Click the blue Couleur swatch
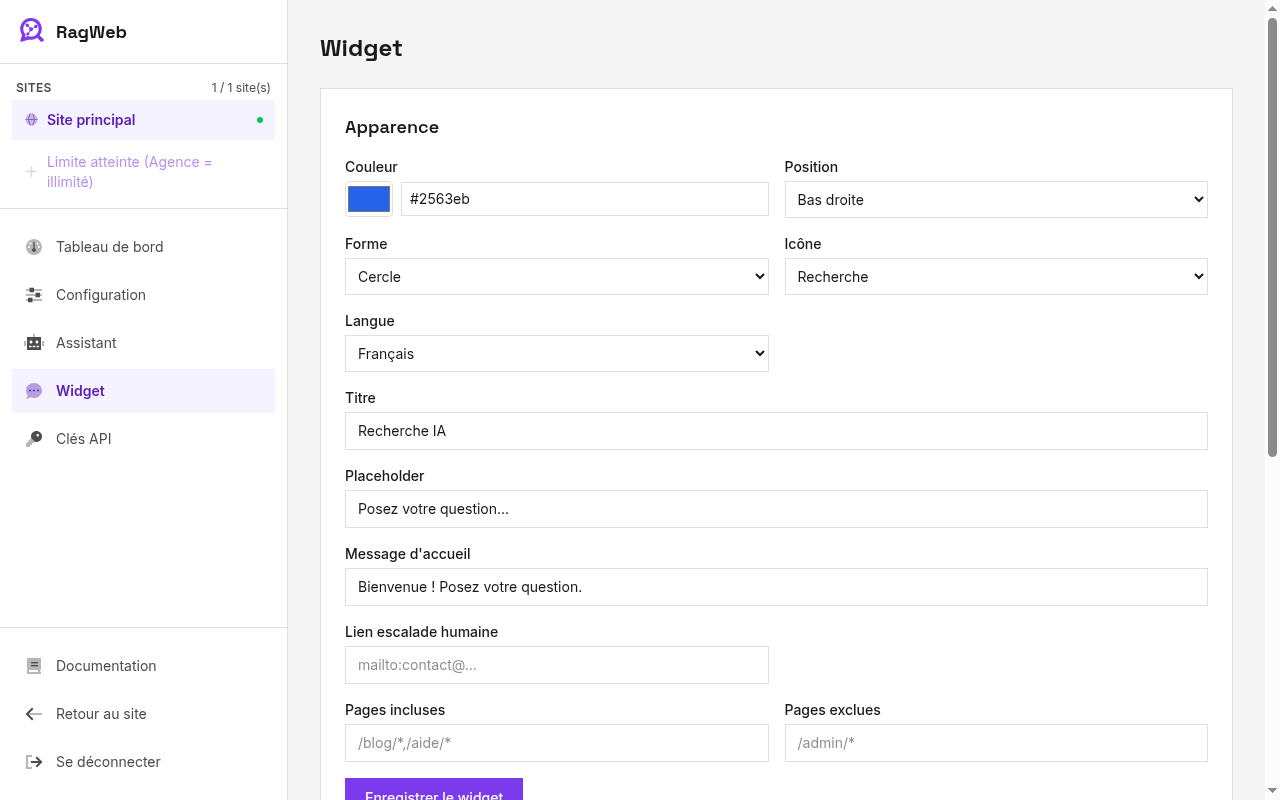The height and width of the screenshot is (800, 1280). click(x=369, y=199)
